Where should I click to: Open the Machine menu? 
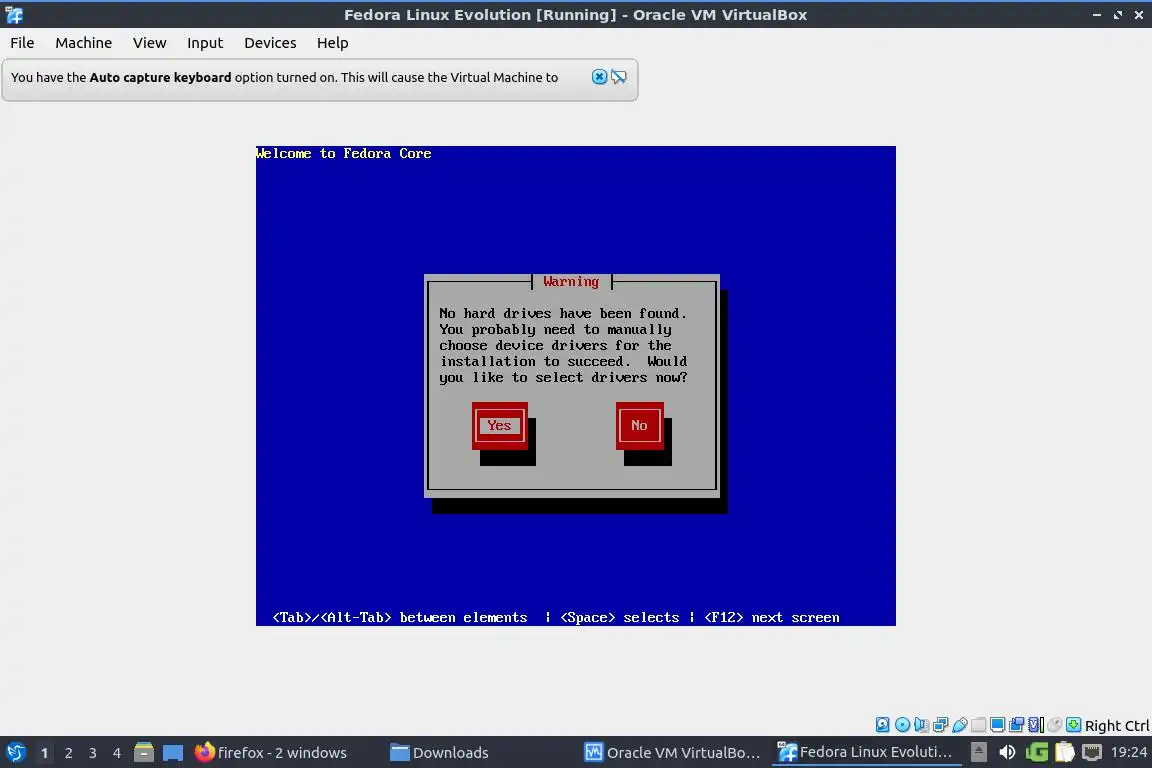pos(83,43)
